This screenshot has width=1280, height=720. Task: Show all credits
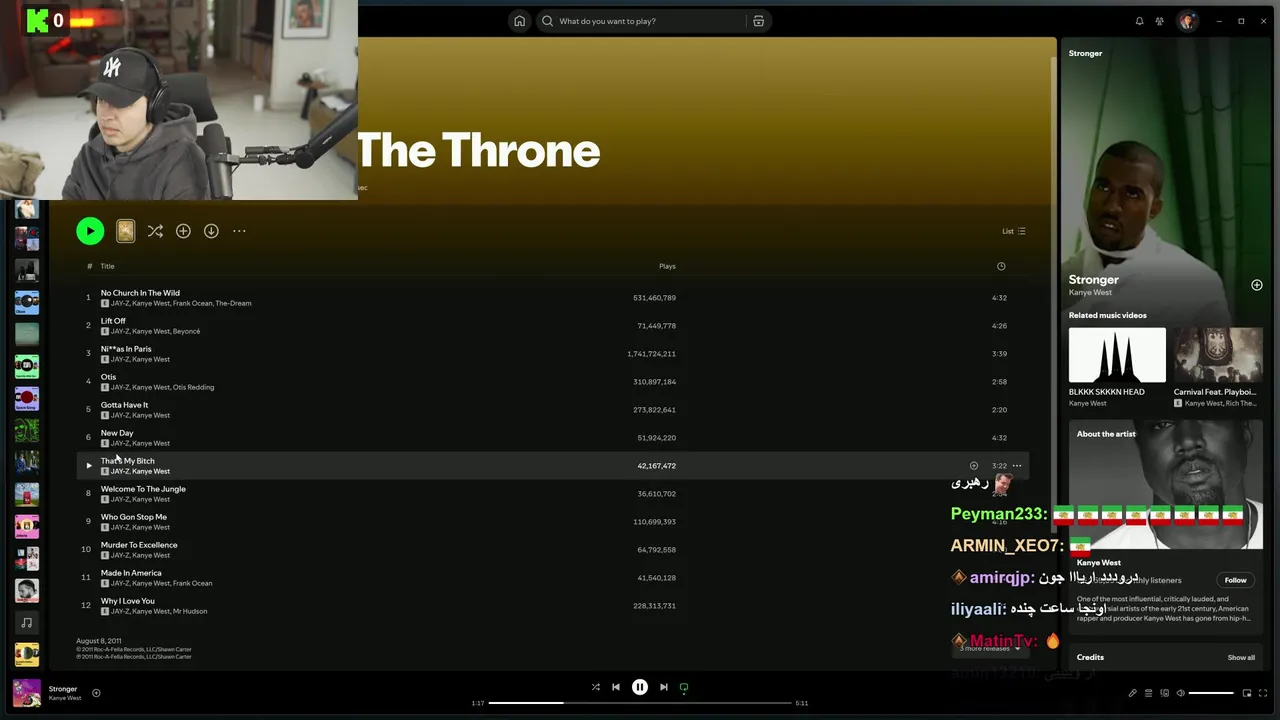click(1241, 658)
